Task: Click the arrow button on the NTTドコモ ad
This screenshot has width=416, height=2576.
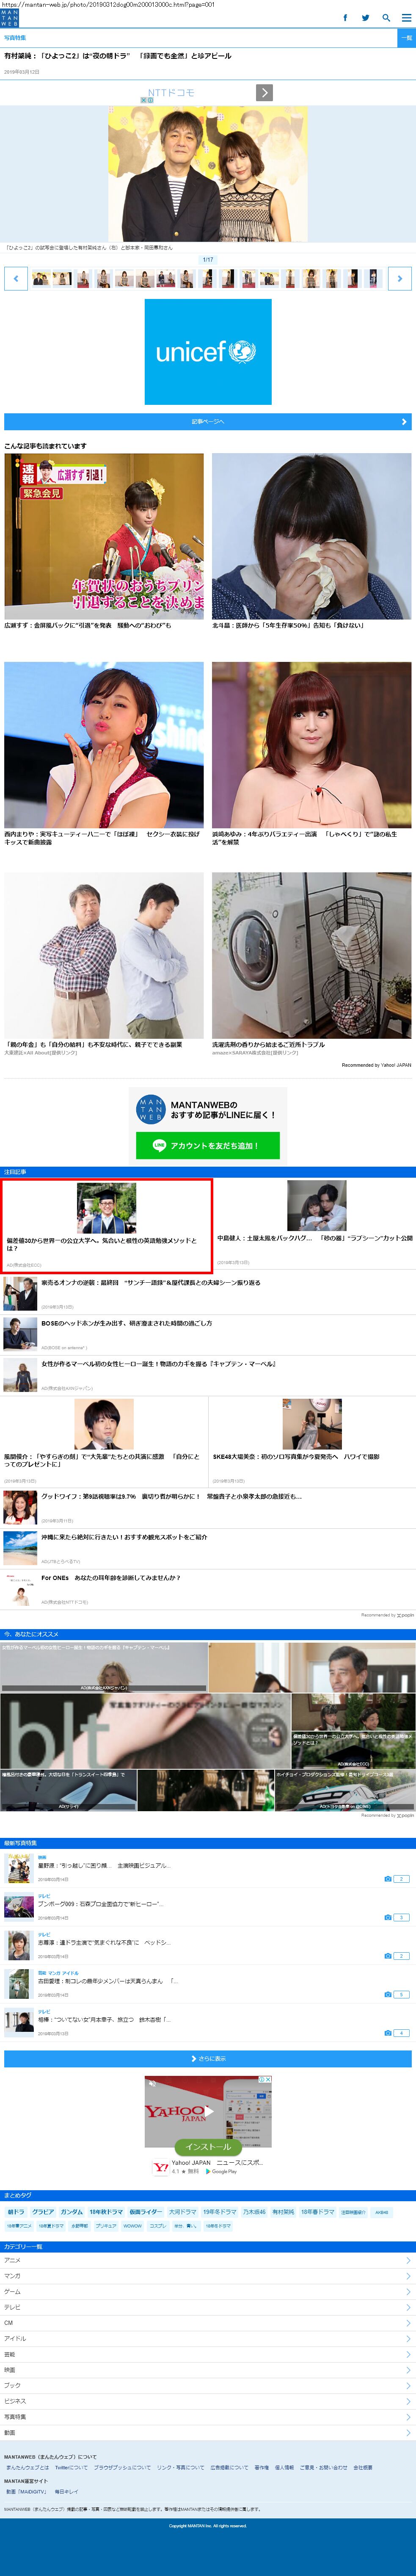Action: pyautogui.click(x=264, y=93)
